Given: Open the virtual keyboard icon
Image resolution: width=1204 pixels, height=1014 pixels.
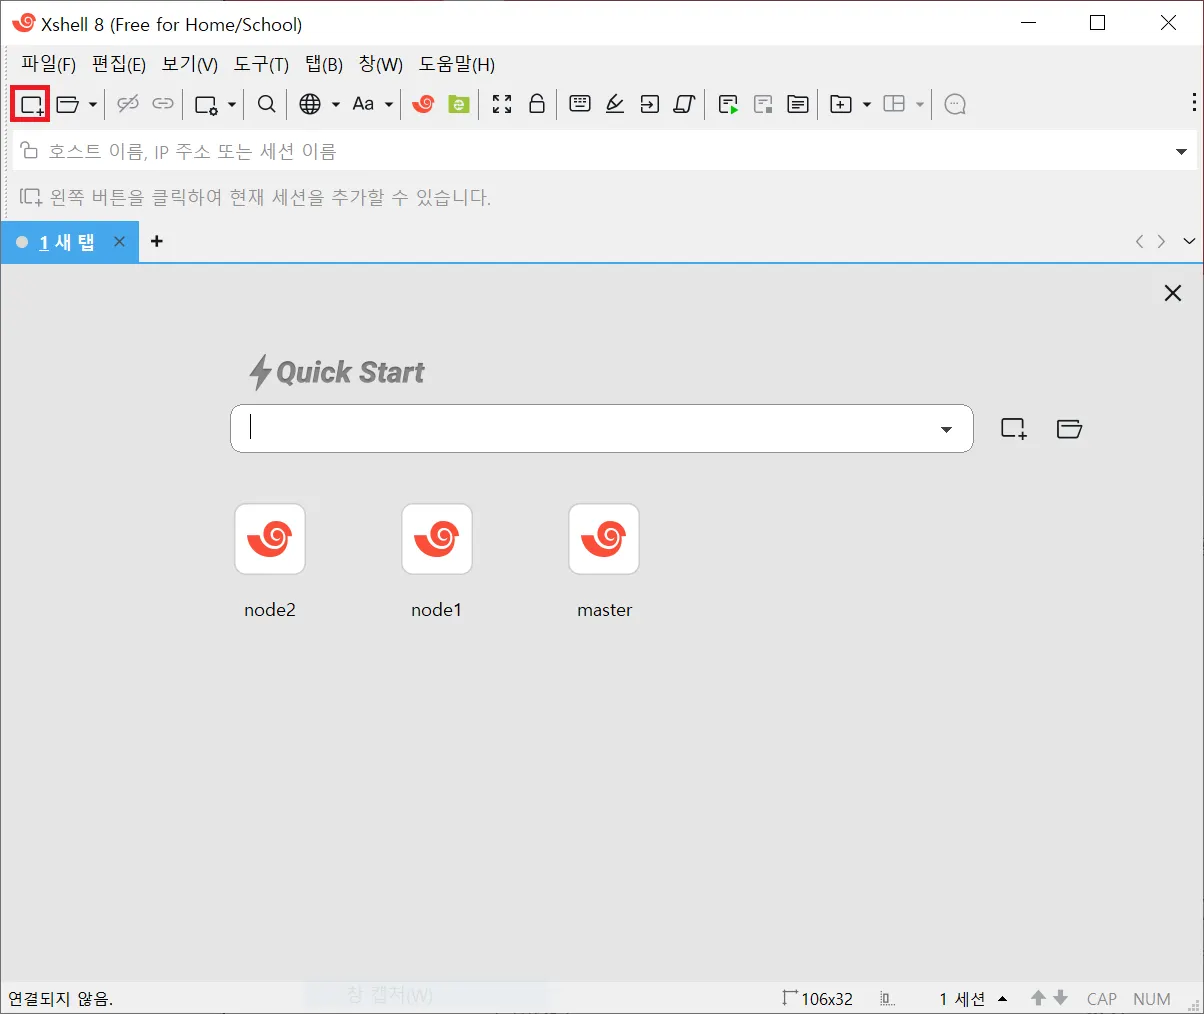Looking at the screenshot, I should click(580, 103).
